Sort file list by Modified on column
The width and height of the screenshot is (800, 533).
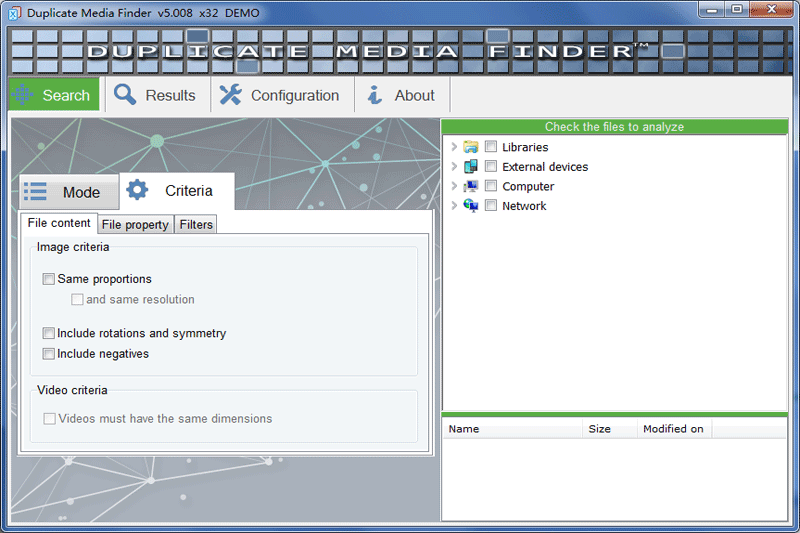(674, 429)
